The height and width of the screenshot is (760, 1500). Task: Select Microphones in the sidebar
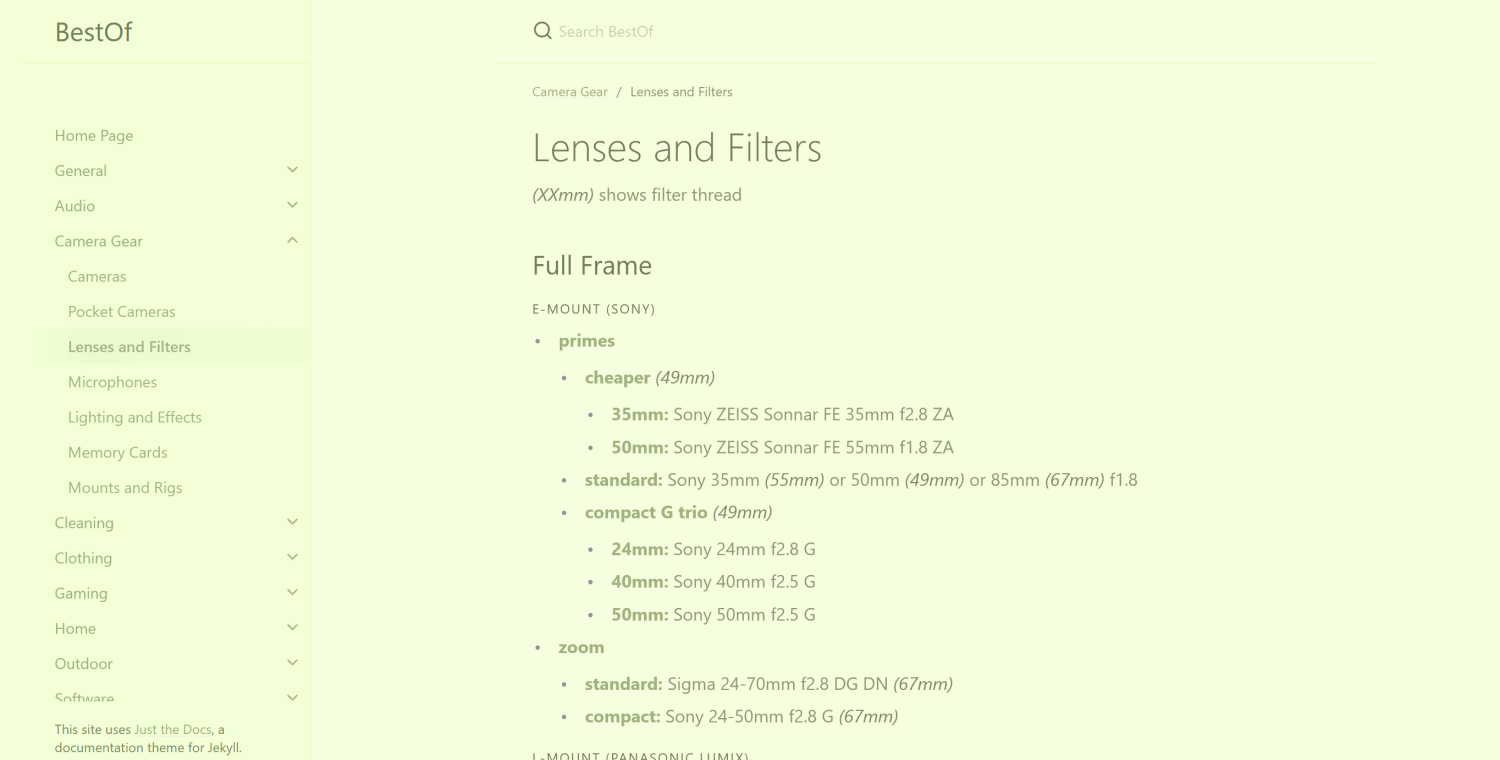[112, 382]
